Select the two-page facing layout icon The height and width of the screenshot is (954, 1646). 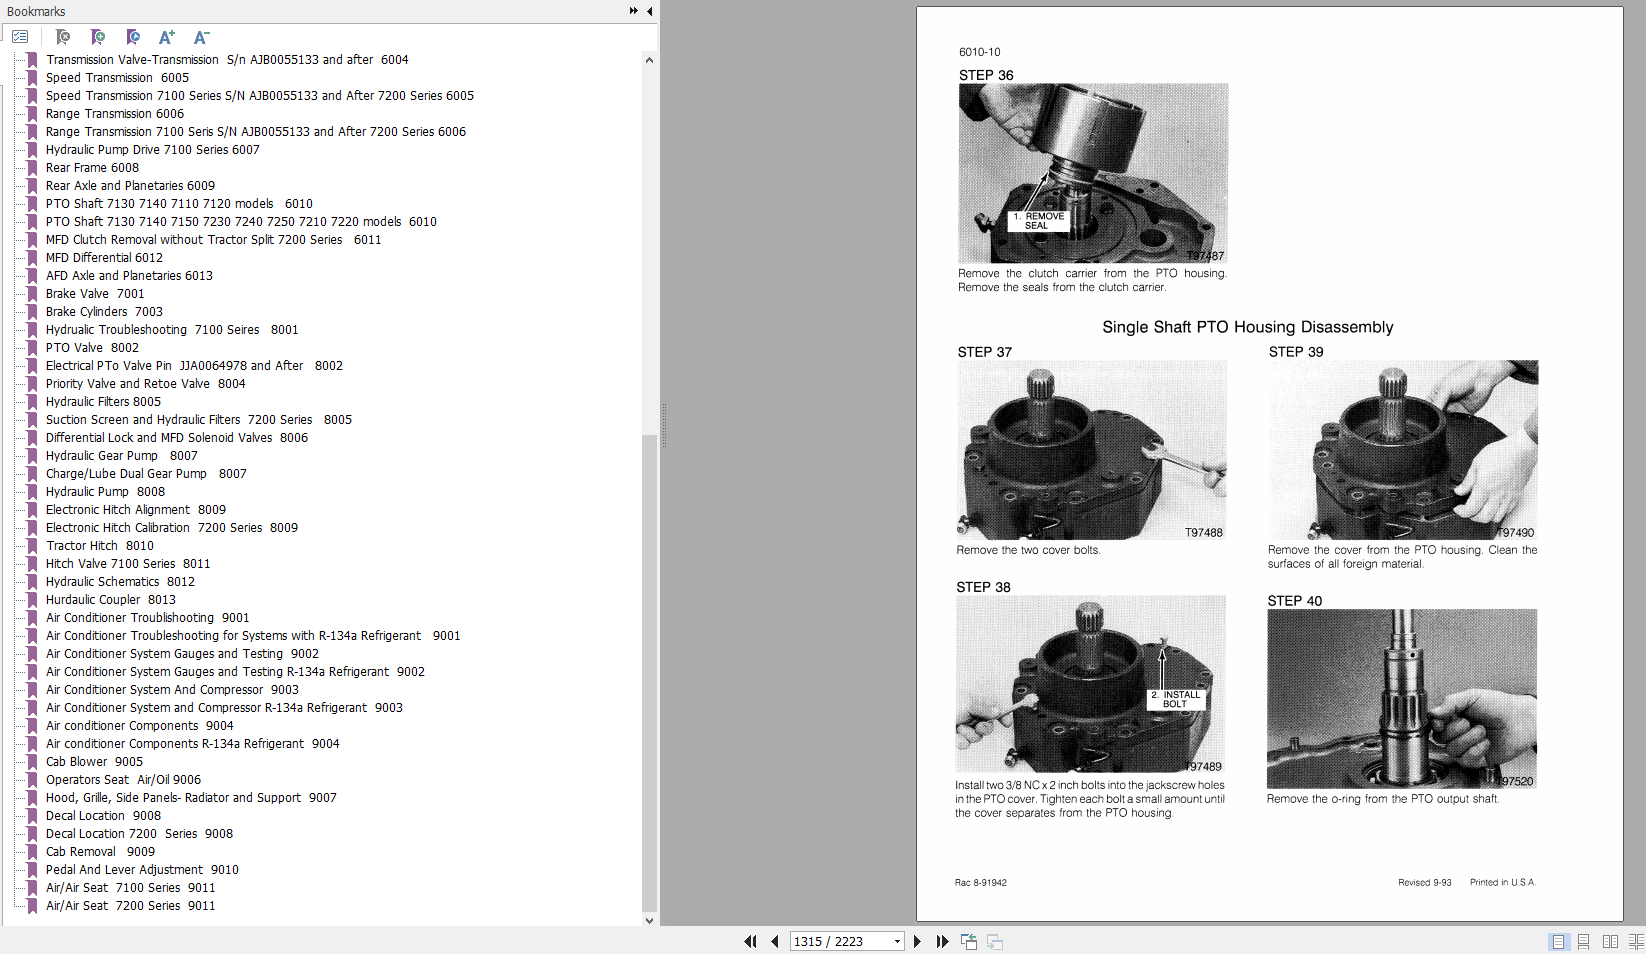point(1610,941)
